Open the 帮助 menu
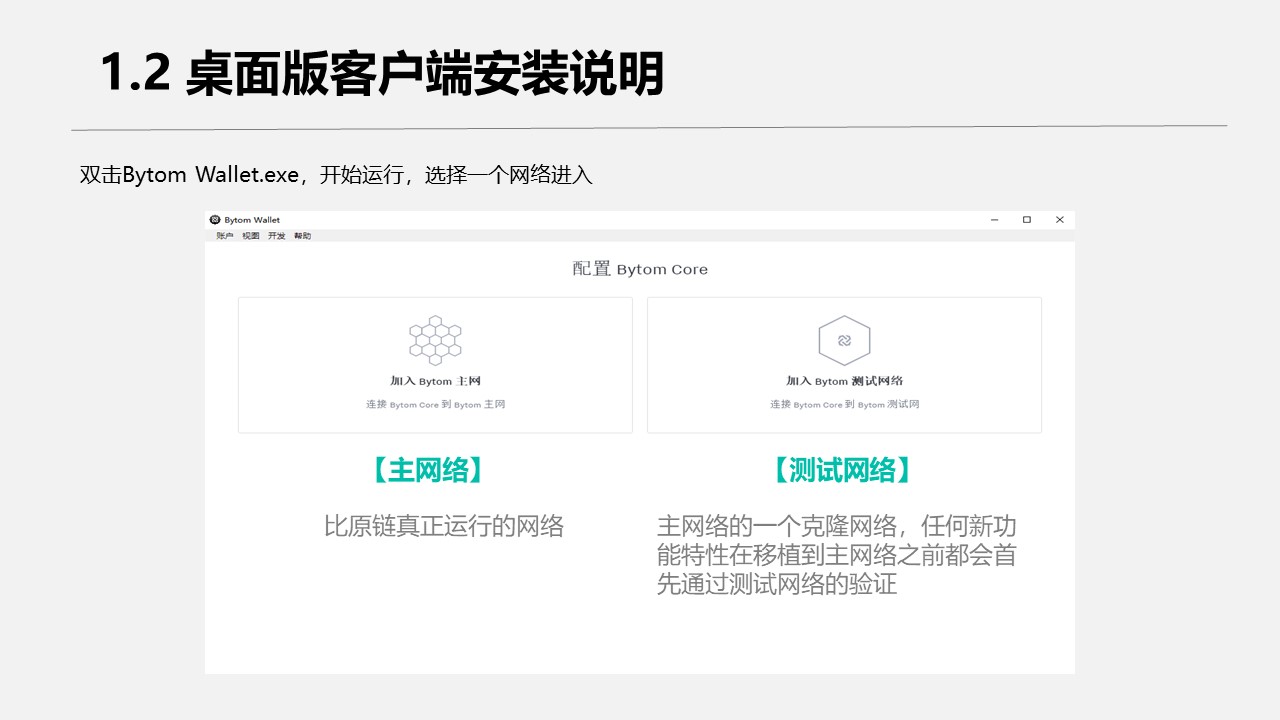This screenshot has width=1280, height=720. click(303, 236)
